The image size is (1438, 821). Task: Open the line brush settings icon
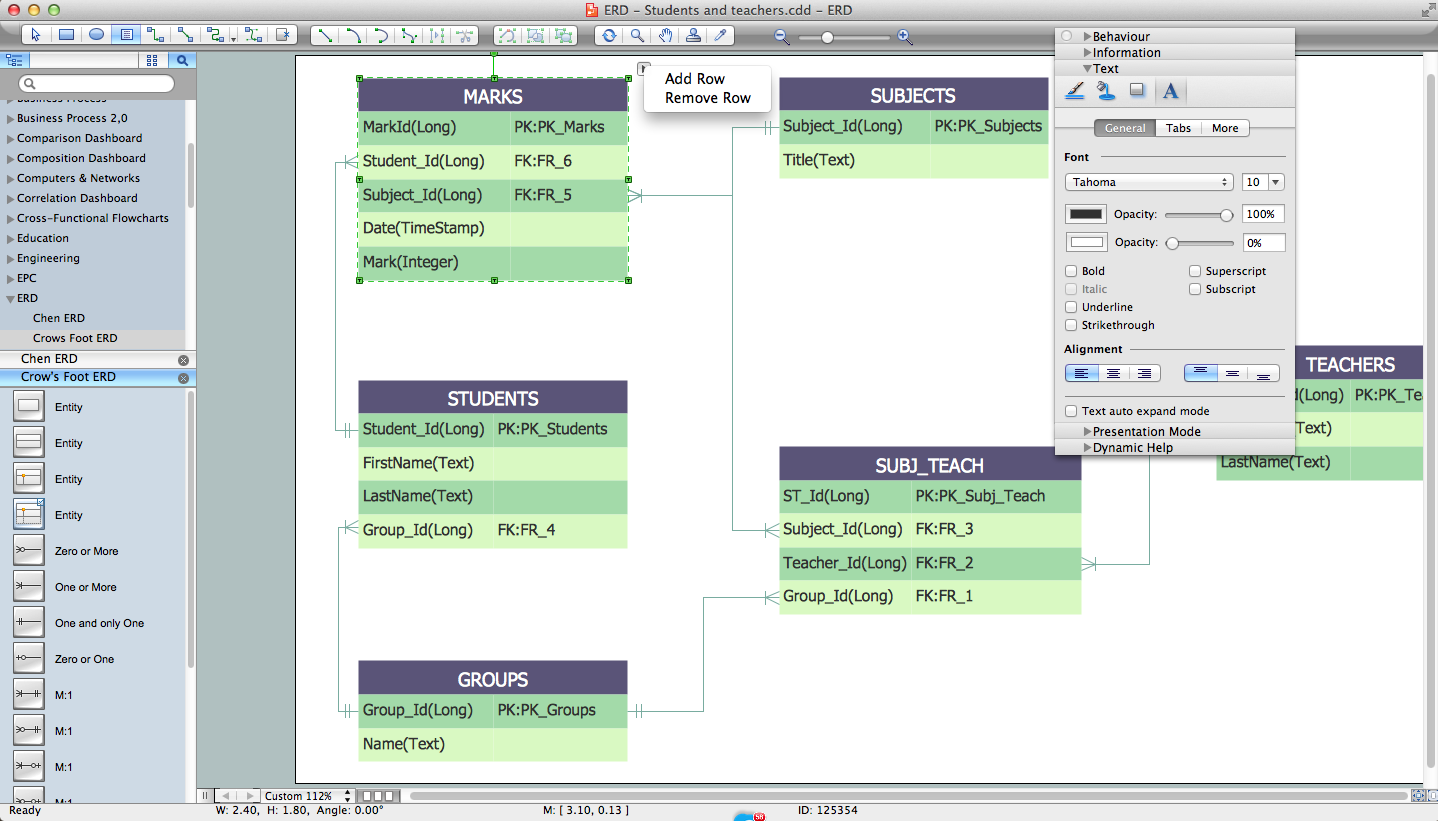1075,91
